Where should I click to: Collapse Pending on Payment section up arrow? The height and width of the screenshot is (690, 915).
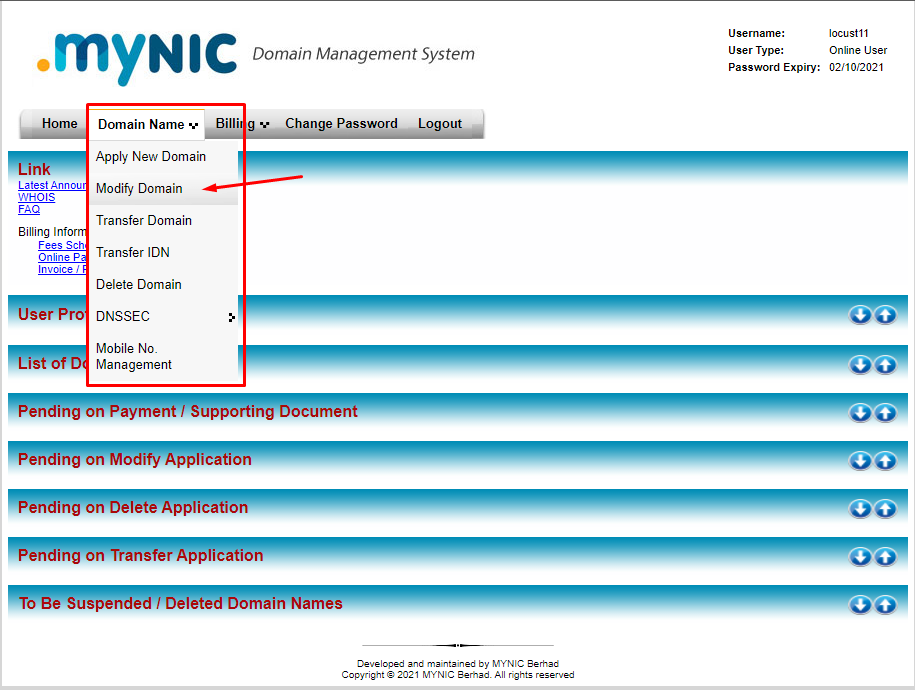coord(885,413)
